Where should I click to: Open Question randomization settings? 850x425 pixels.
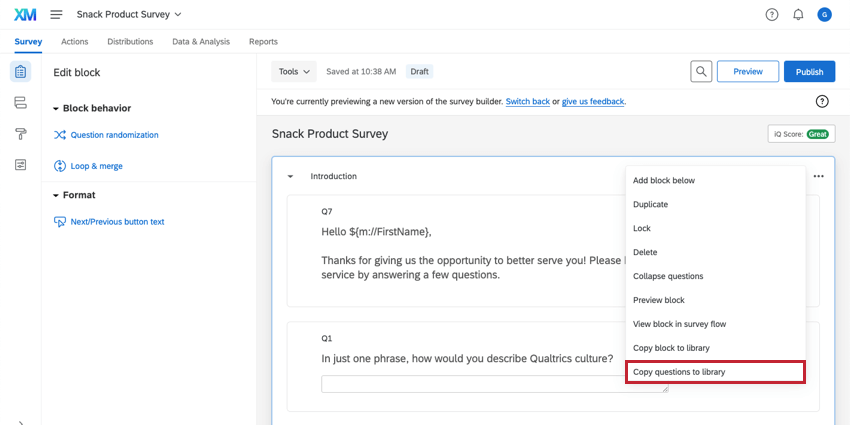point(114,135)
